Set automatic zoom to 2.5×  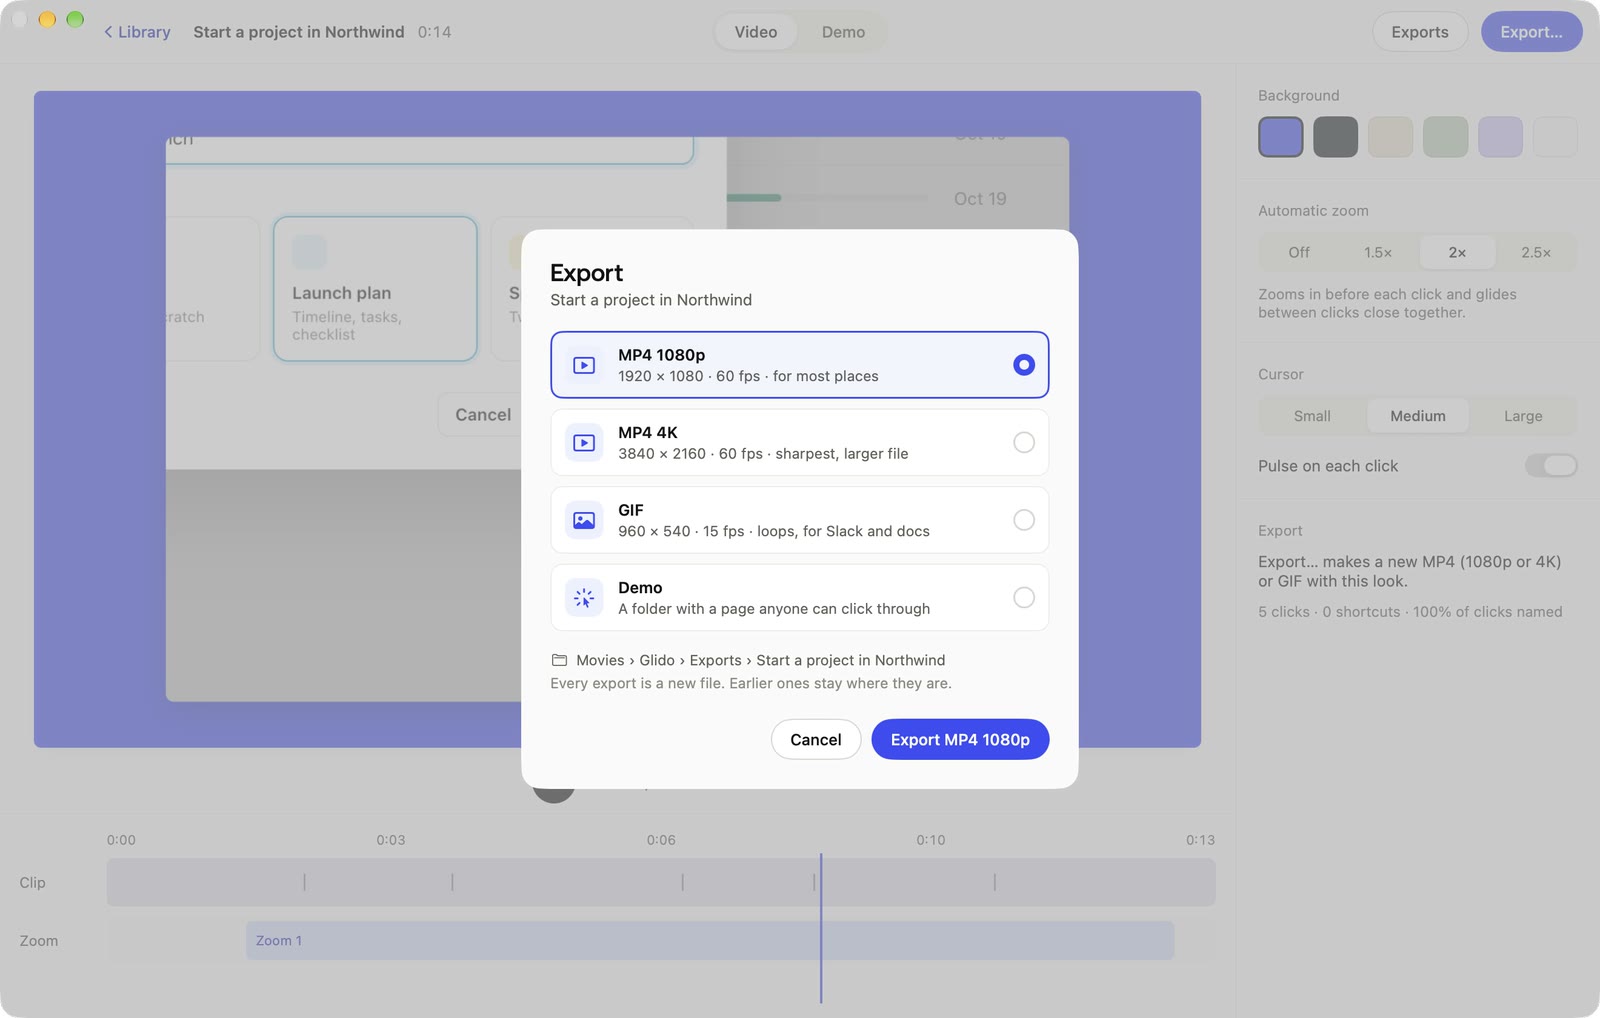point(1536,252)
